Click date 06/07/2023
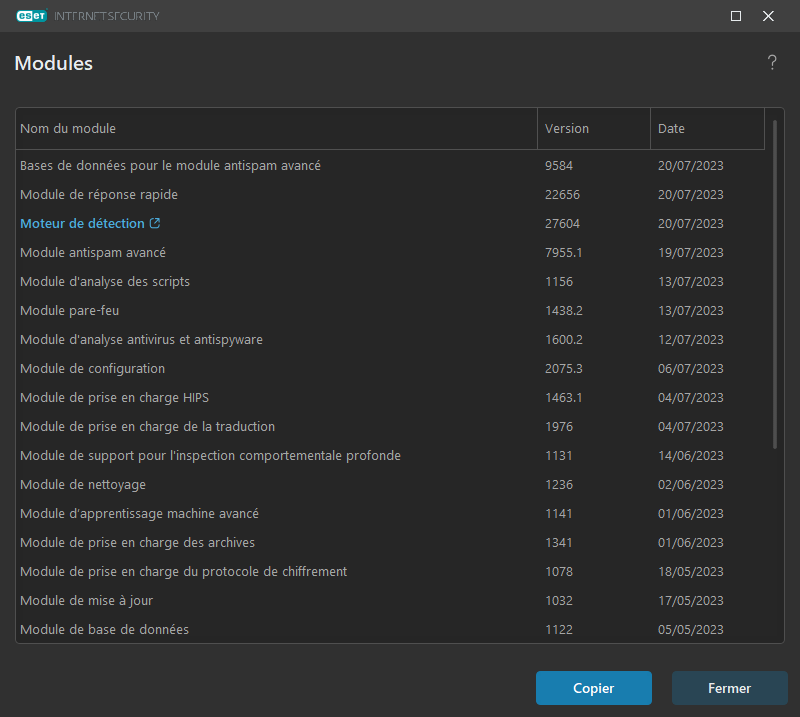 click(690, 368)
